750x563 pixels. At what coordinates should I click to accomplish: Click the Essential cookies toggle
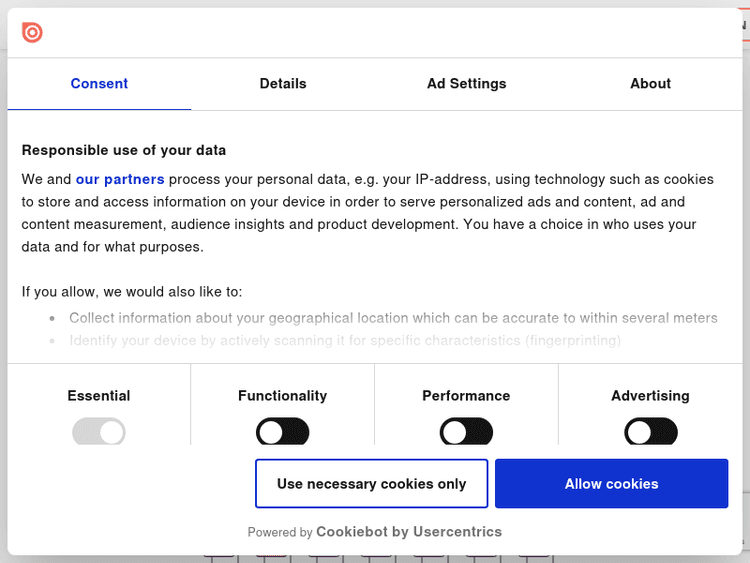99,432
